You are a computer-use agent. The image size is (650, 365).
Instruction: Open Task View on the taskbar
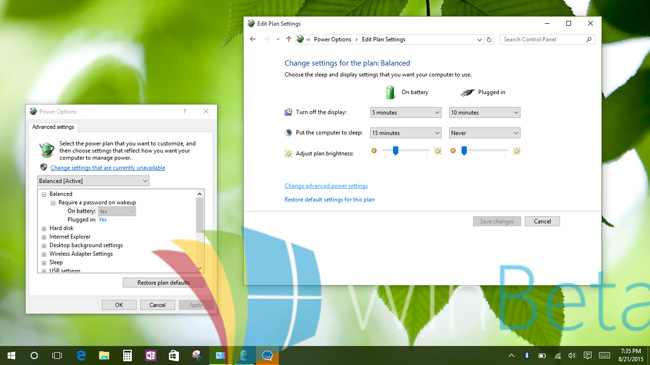57,355
